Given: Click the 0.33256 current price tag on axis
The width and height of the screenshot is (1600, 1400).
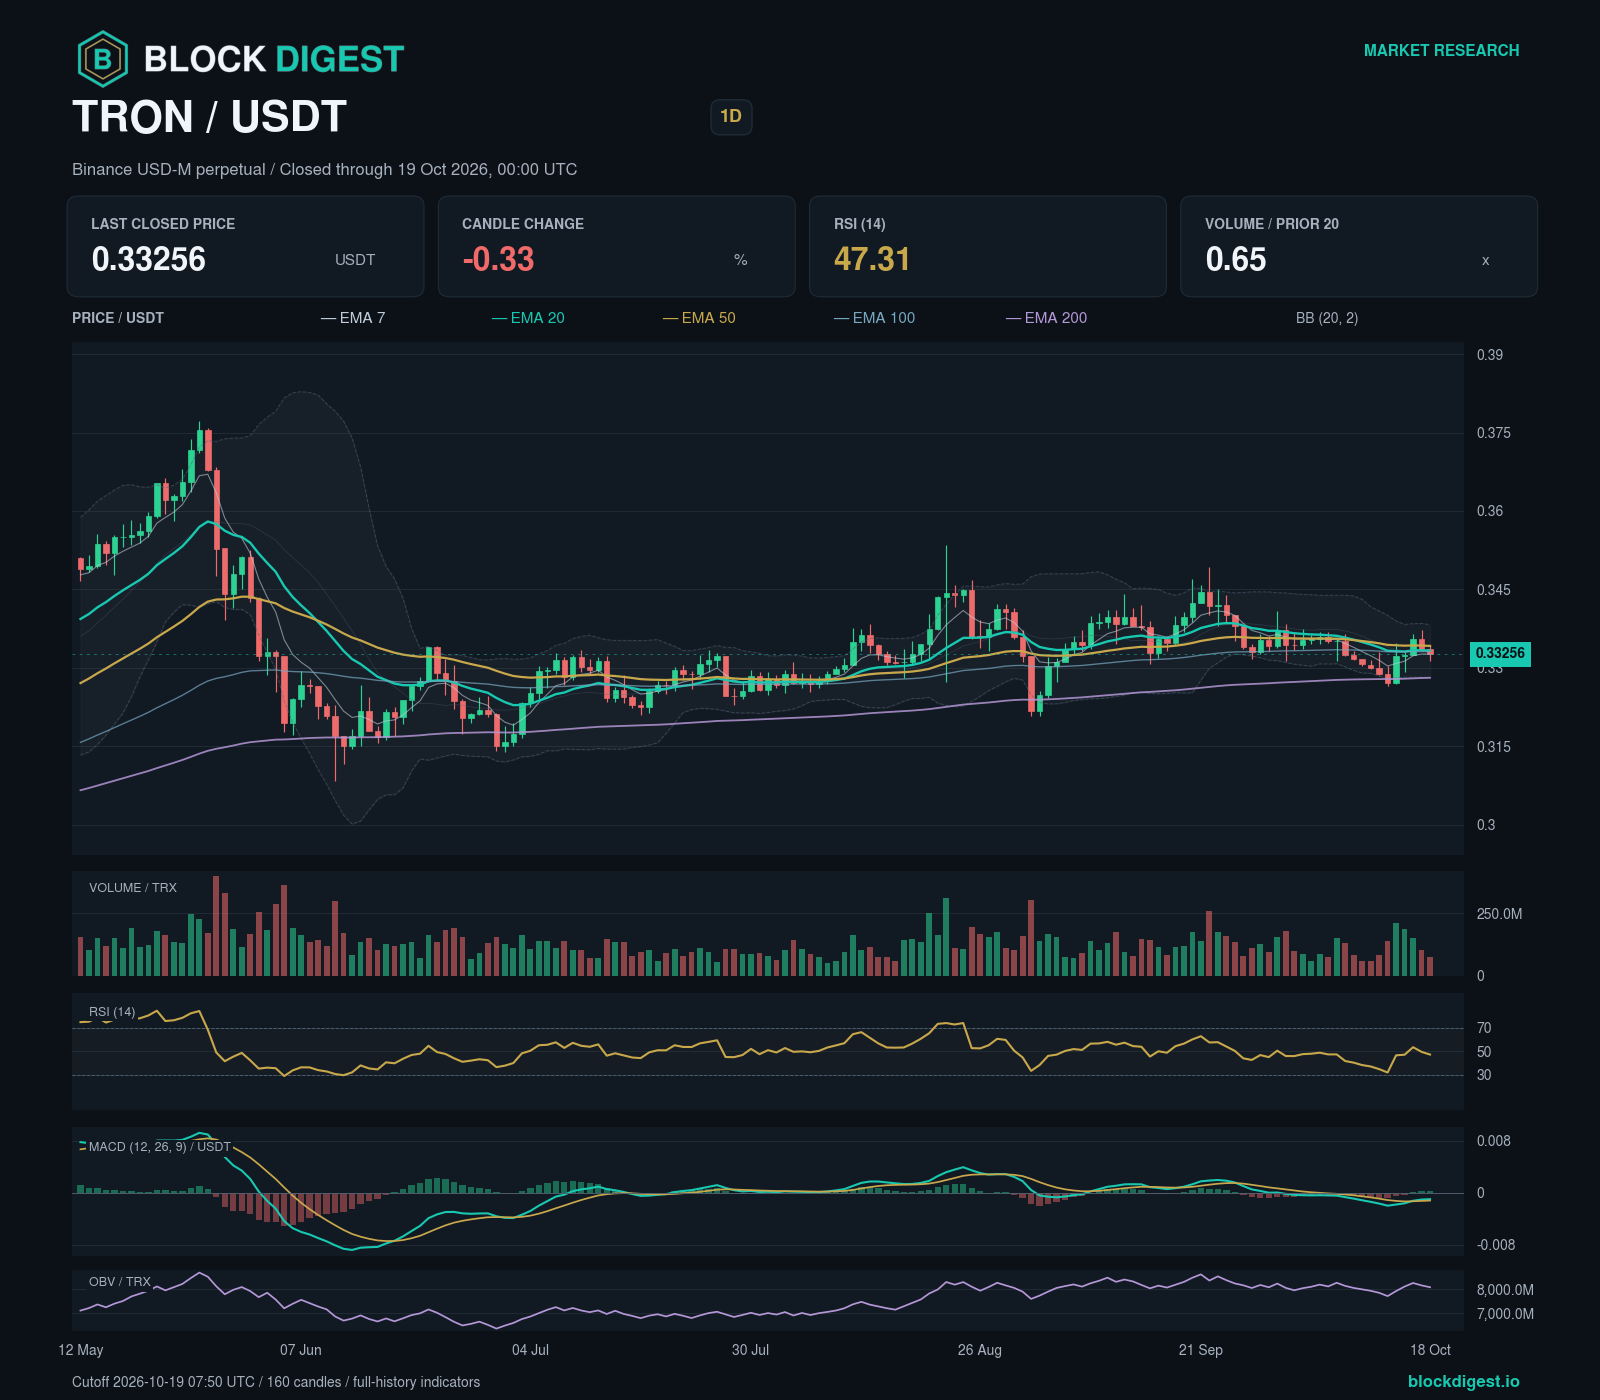Looking at the screenshot, I should (1500, 654).
